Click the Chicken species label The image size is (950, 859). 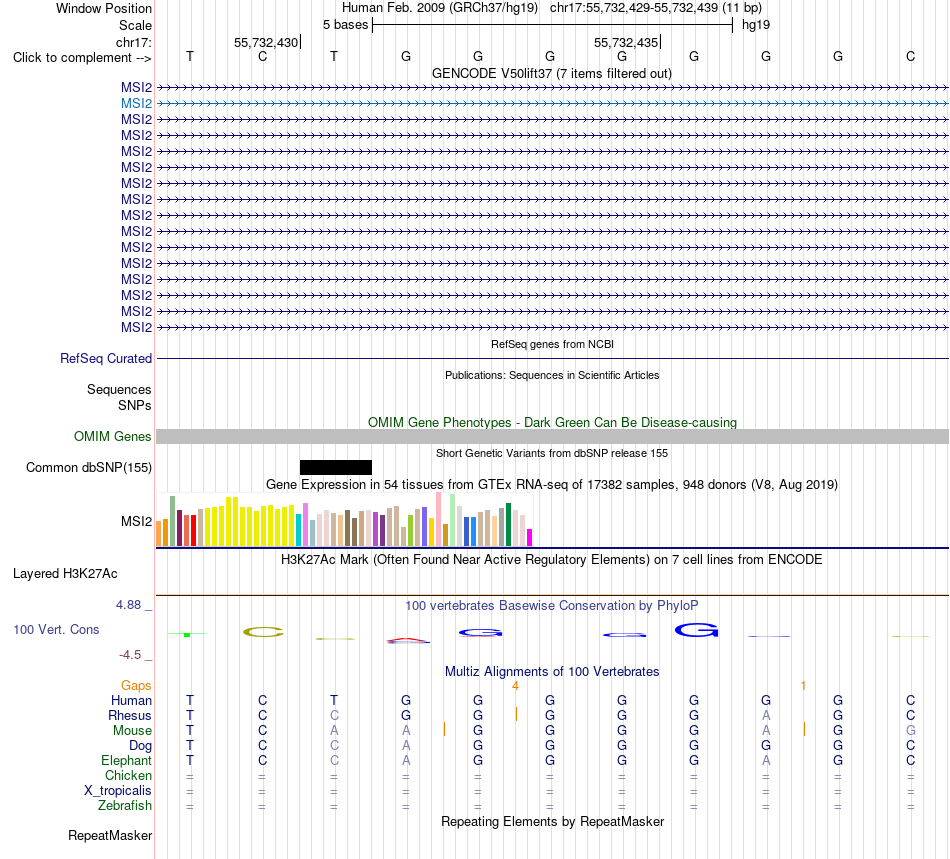(x=128, y=775)
